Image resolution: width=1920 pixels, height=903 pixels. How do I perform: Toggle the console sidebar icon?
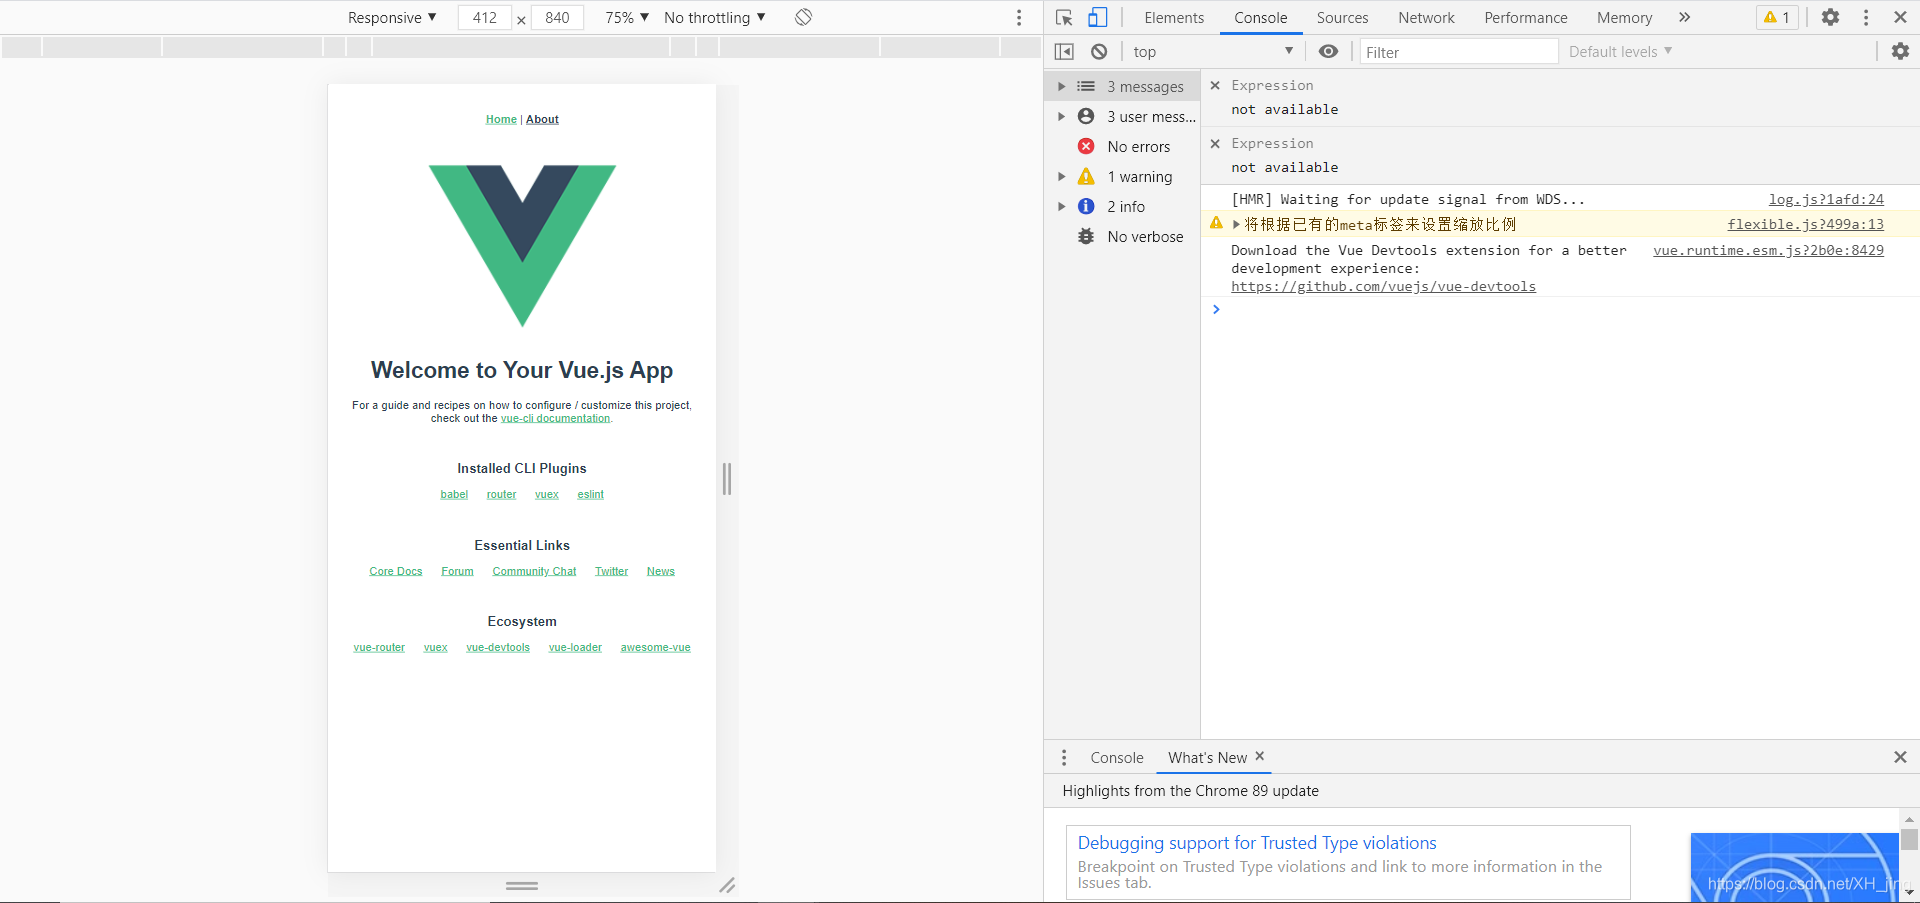point(1064,52)
